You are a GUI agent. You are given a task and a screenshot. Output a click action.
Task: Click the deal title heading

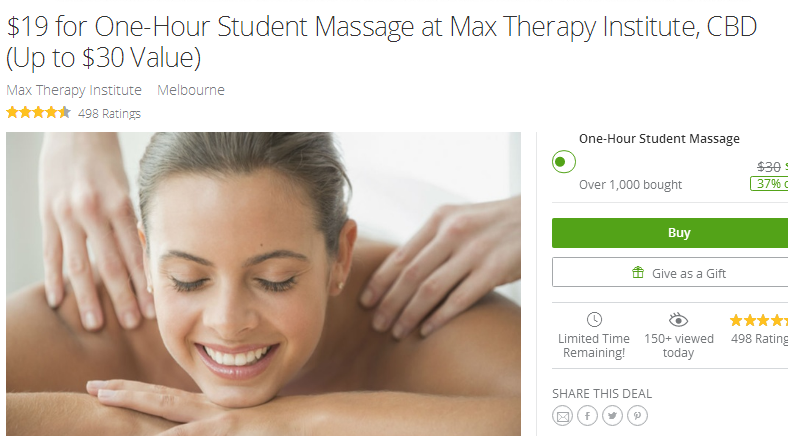pyautogui.click(x=381, y=42)
